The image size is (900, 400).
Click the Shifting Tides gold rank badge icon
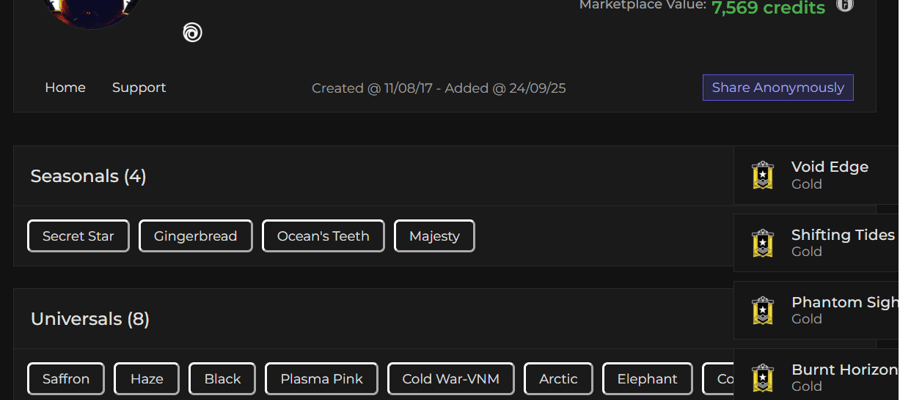point(762,243)
